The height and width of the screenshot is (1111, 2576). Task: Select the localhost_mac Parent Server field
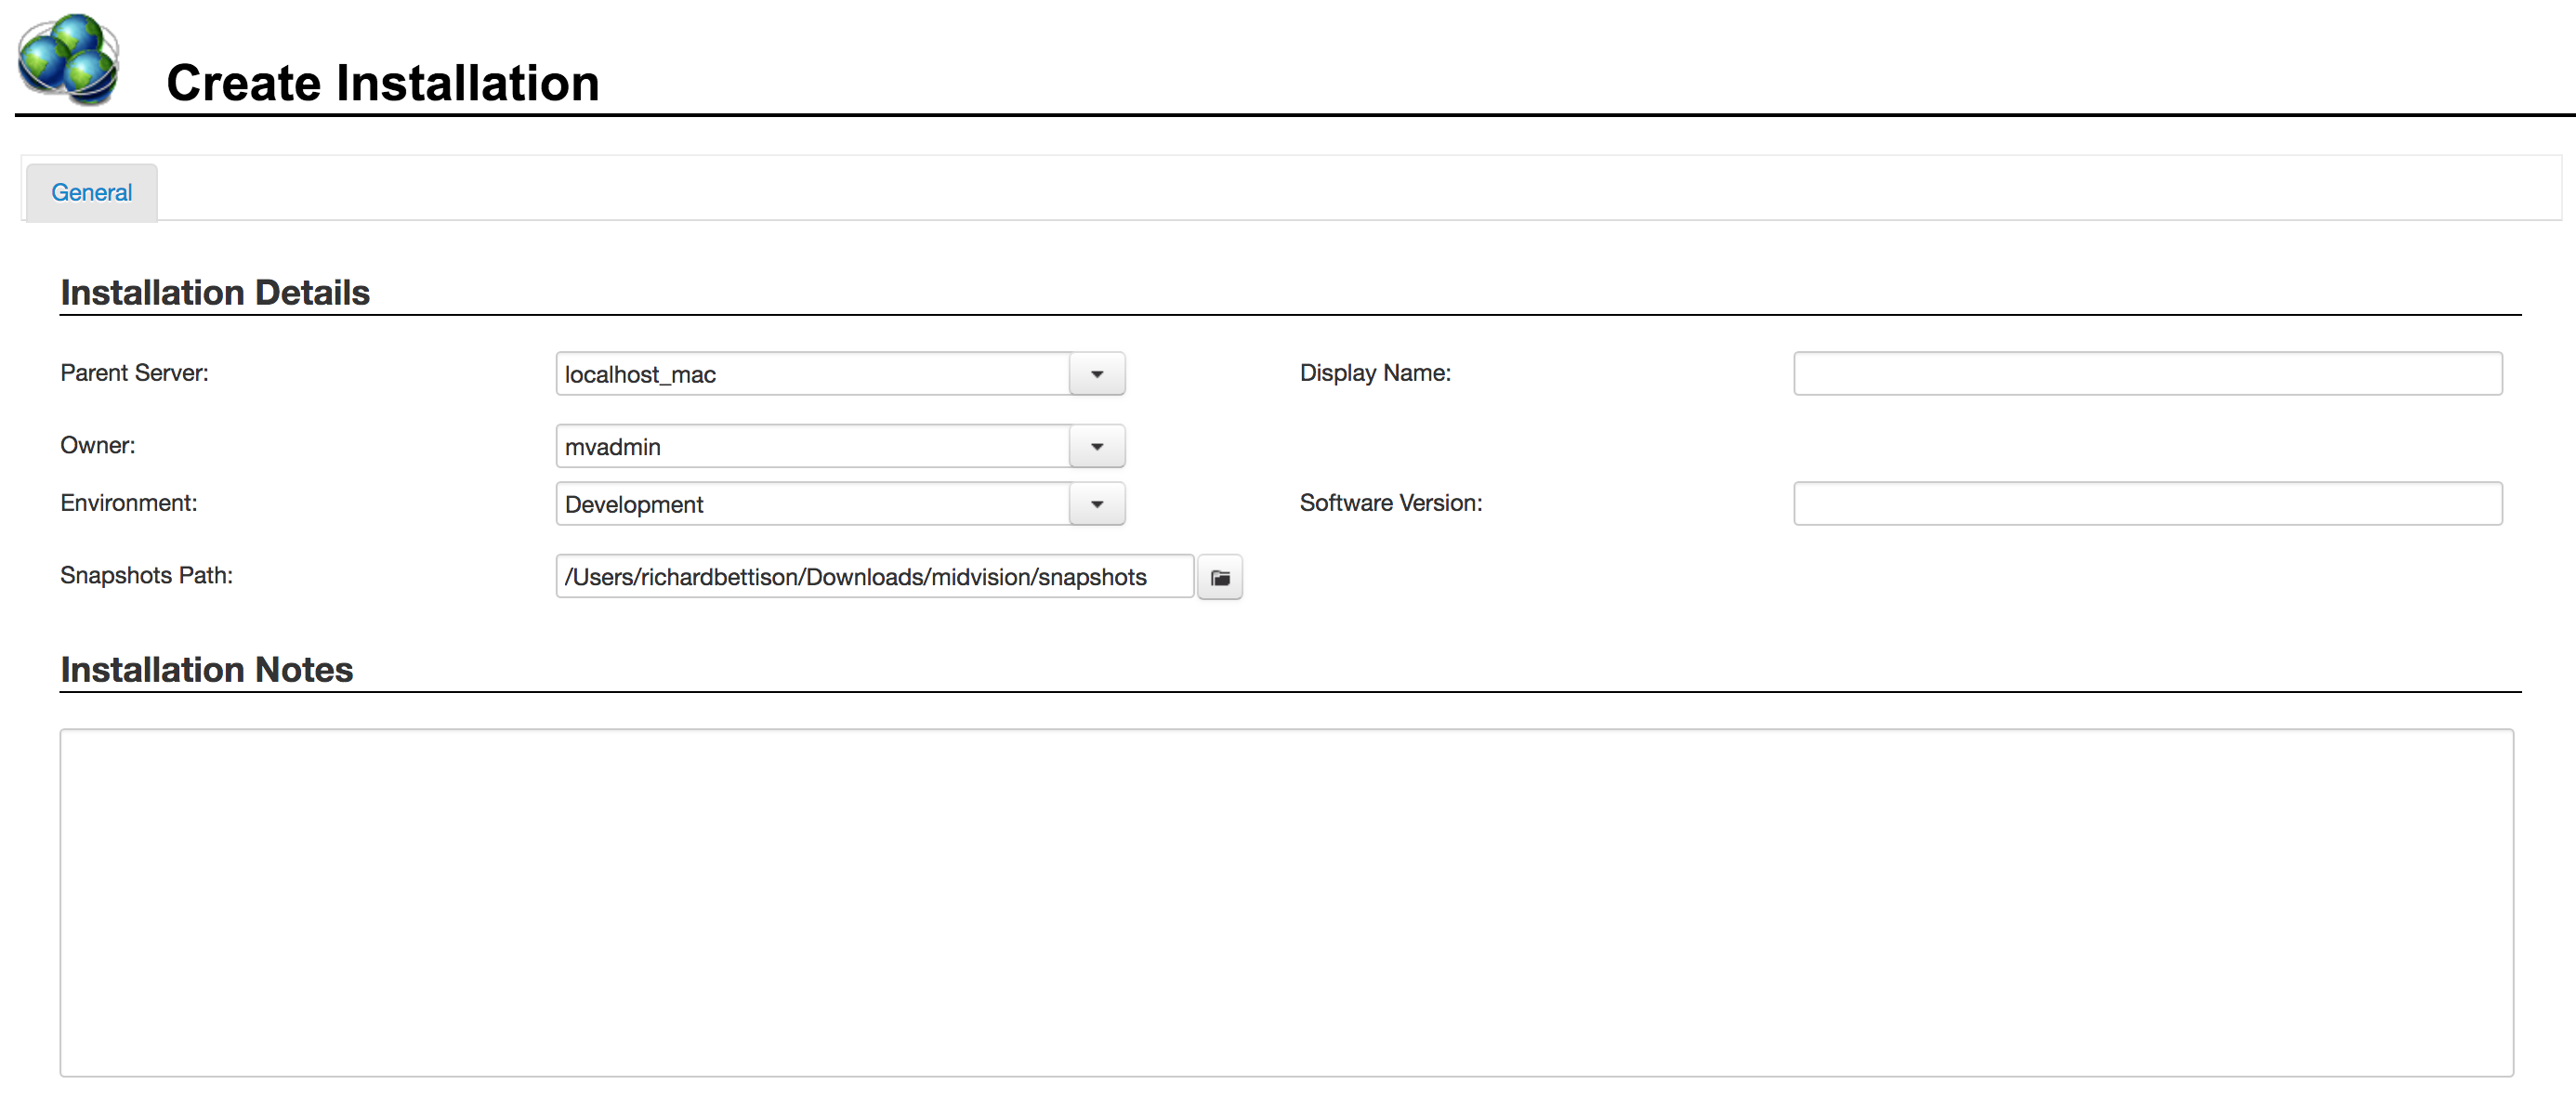pos(813,374)
